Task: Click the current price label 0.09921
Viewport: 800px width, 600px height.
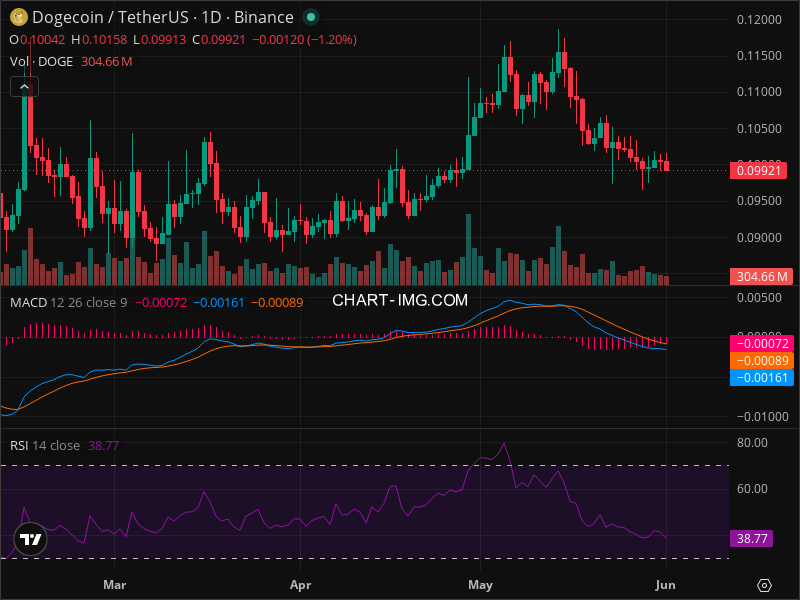Action: pos(758,170)
